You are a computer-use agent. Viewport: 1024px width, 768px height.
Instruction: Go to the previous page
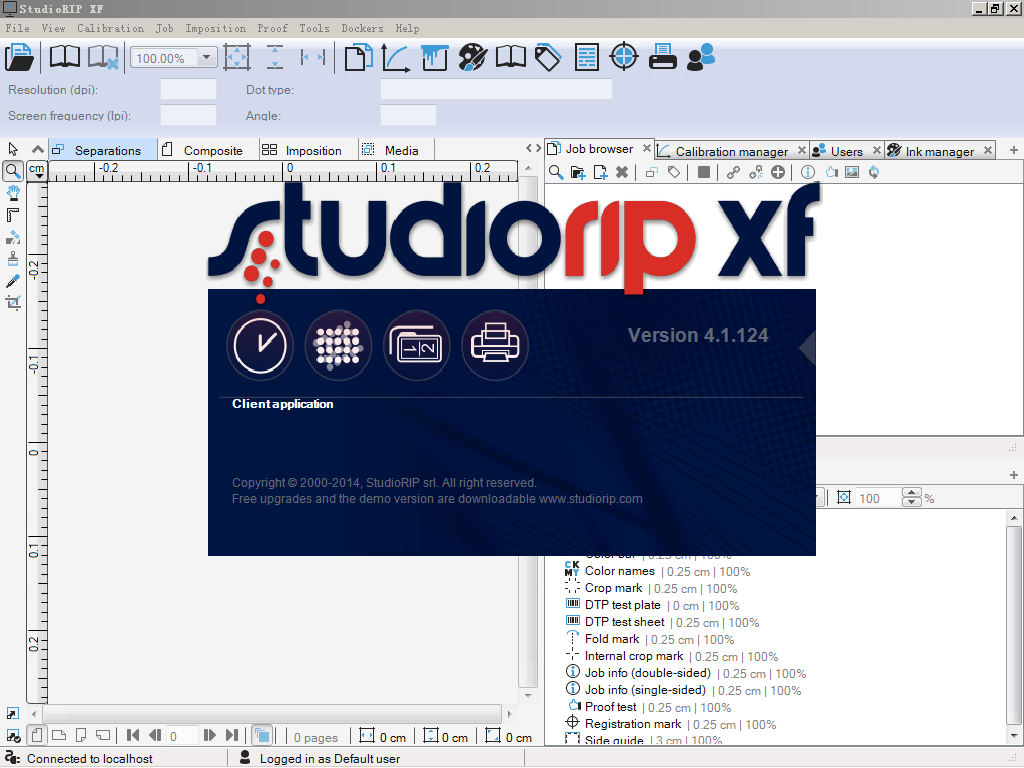155,736
